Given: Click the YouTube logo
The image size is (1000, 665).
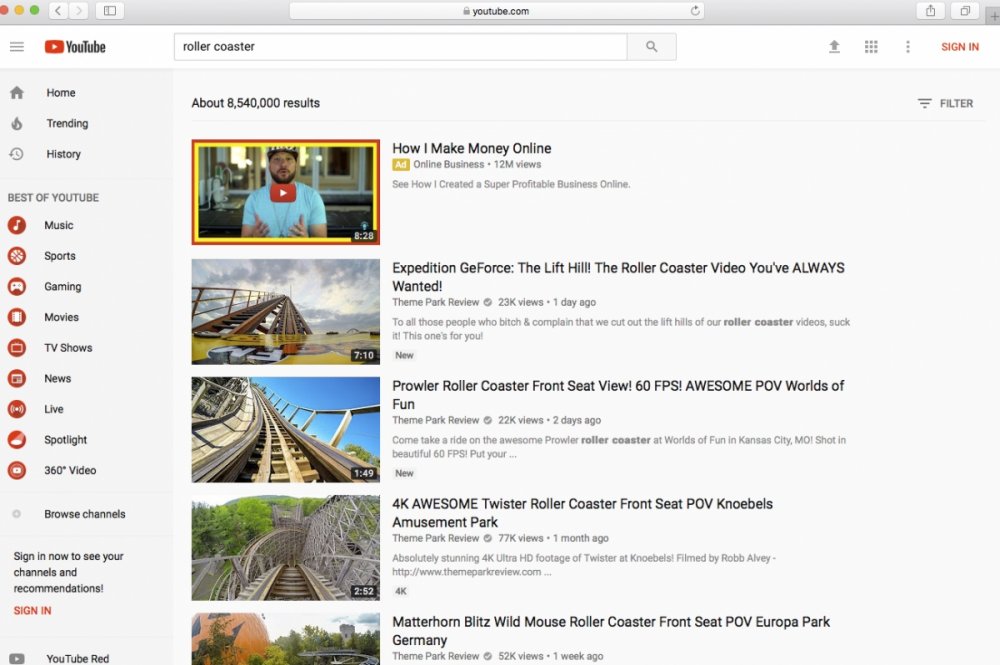Looking at the screenshot, I should click(x=75, y=47).
